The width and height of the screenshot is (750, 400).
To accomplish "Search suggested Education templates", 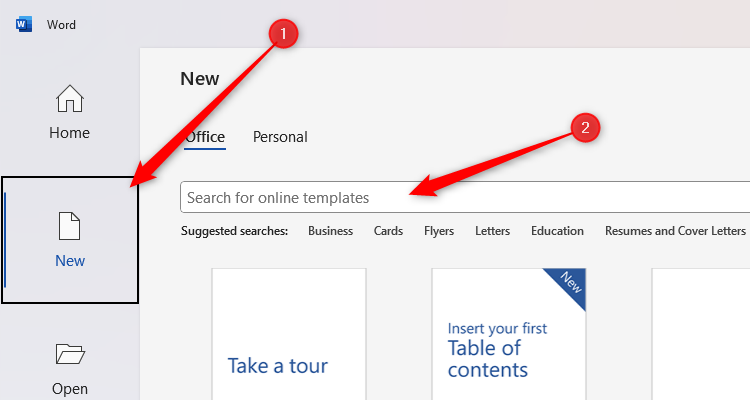I will pyautogui.click(x=557, y=231).
